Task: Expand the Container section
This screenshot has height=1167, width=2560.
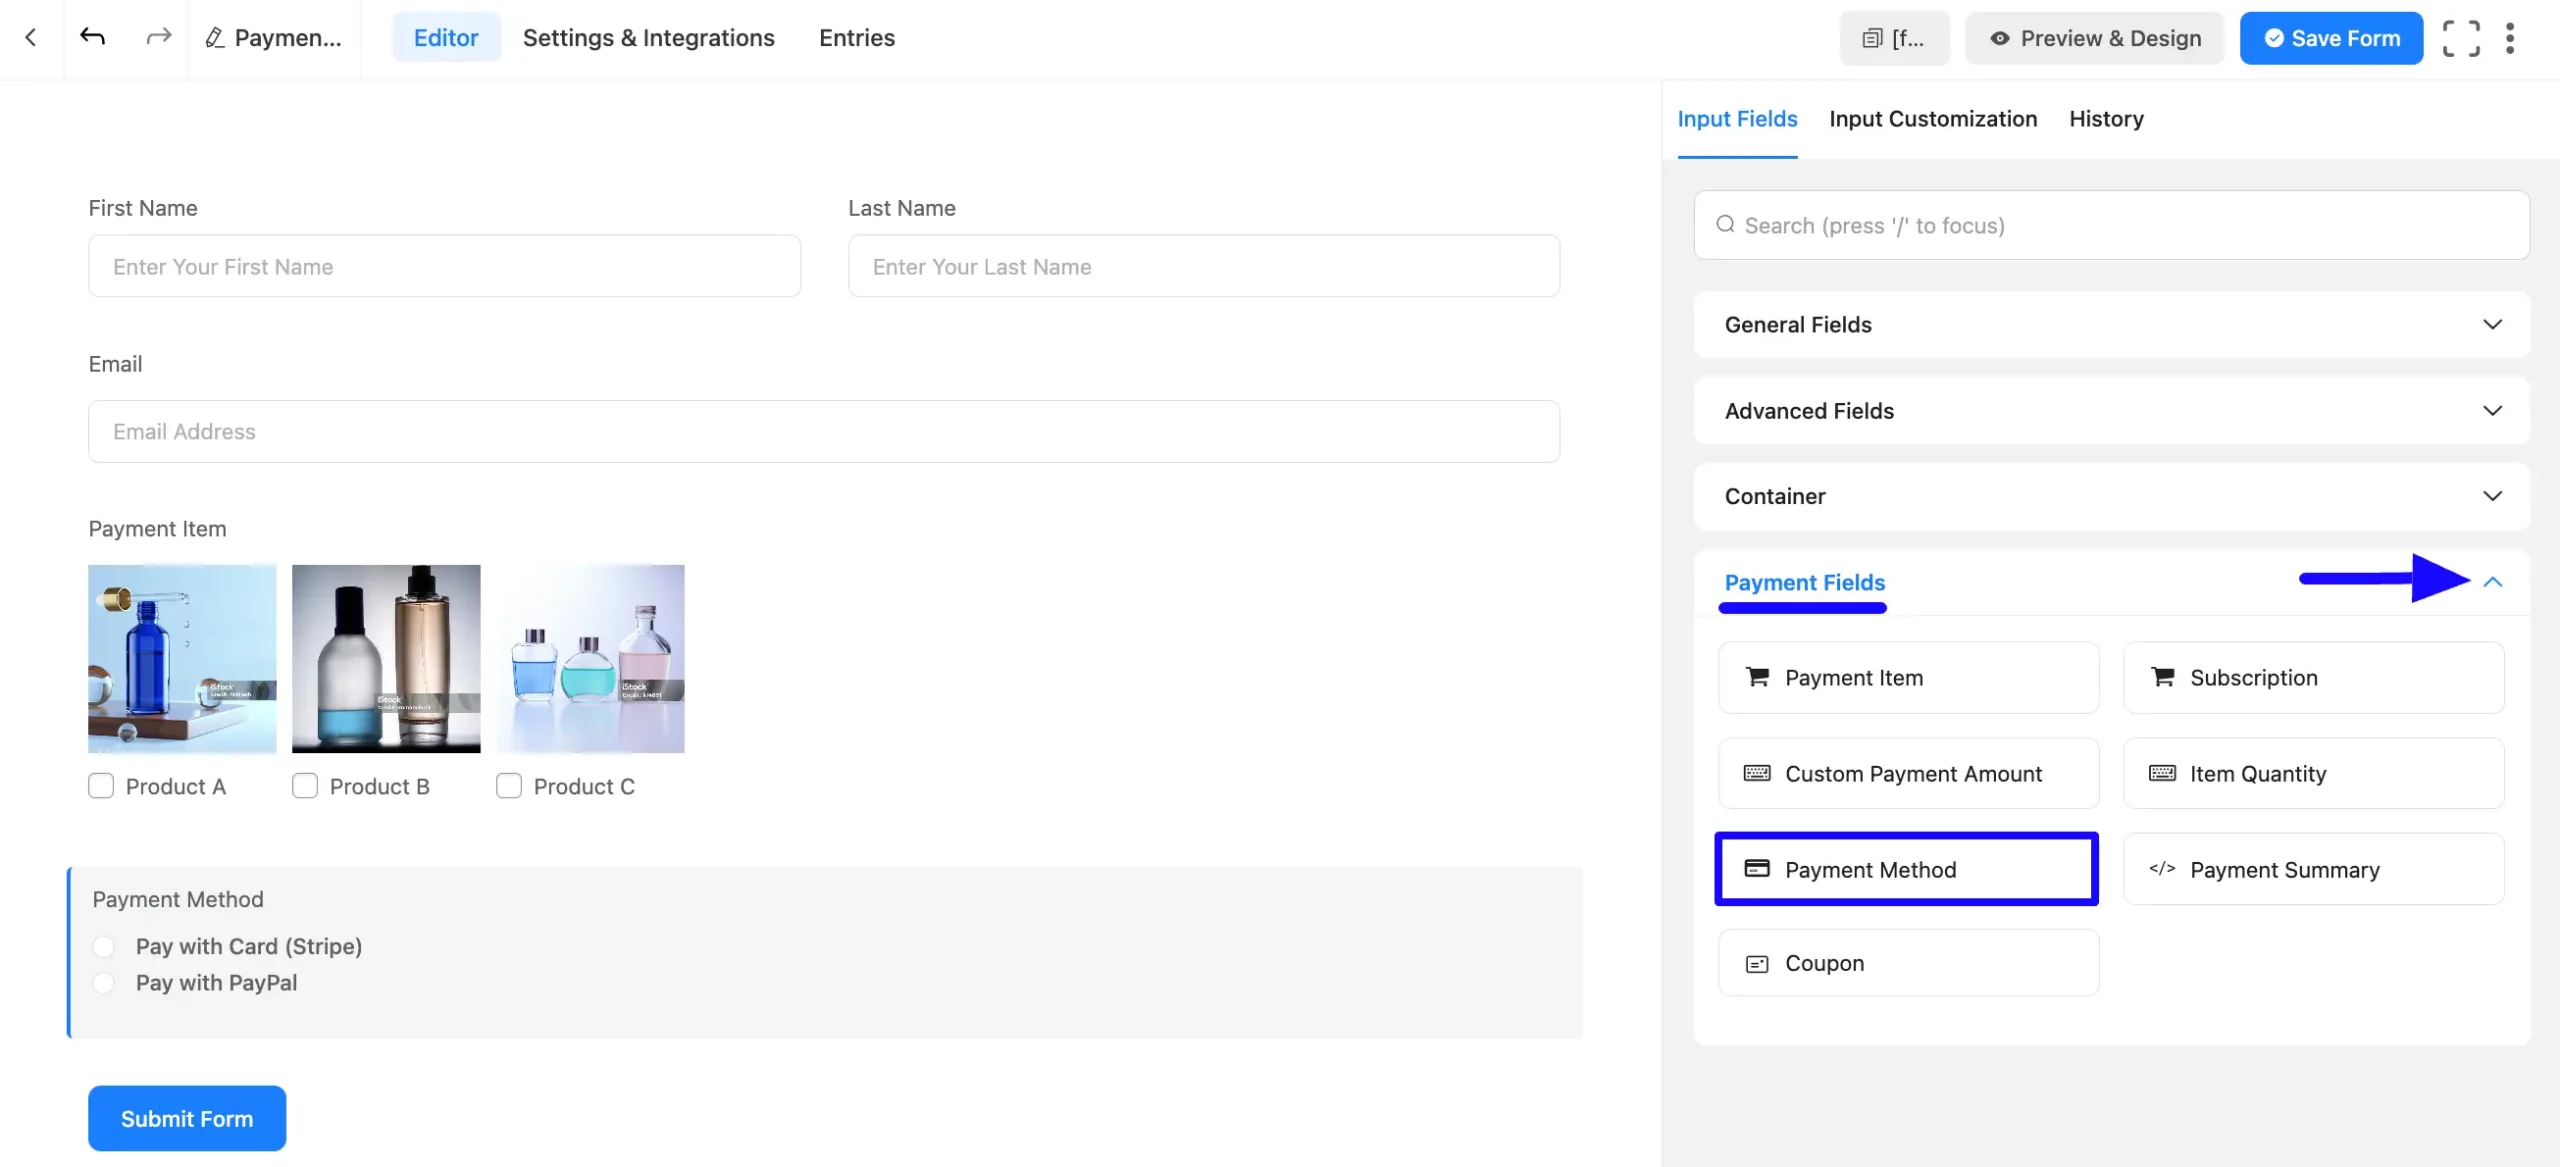Action: pyautogui.click(x=2111, y=496)
